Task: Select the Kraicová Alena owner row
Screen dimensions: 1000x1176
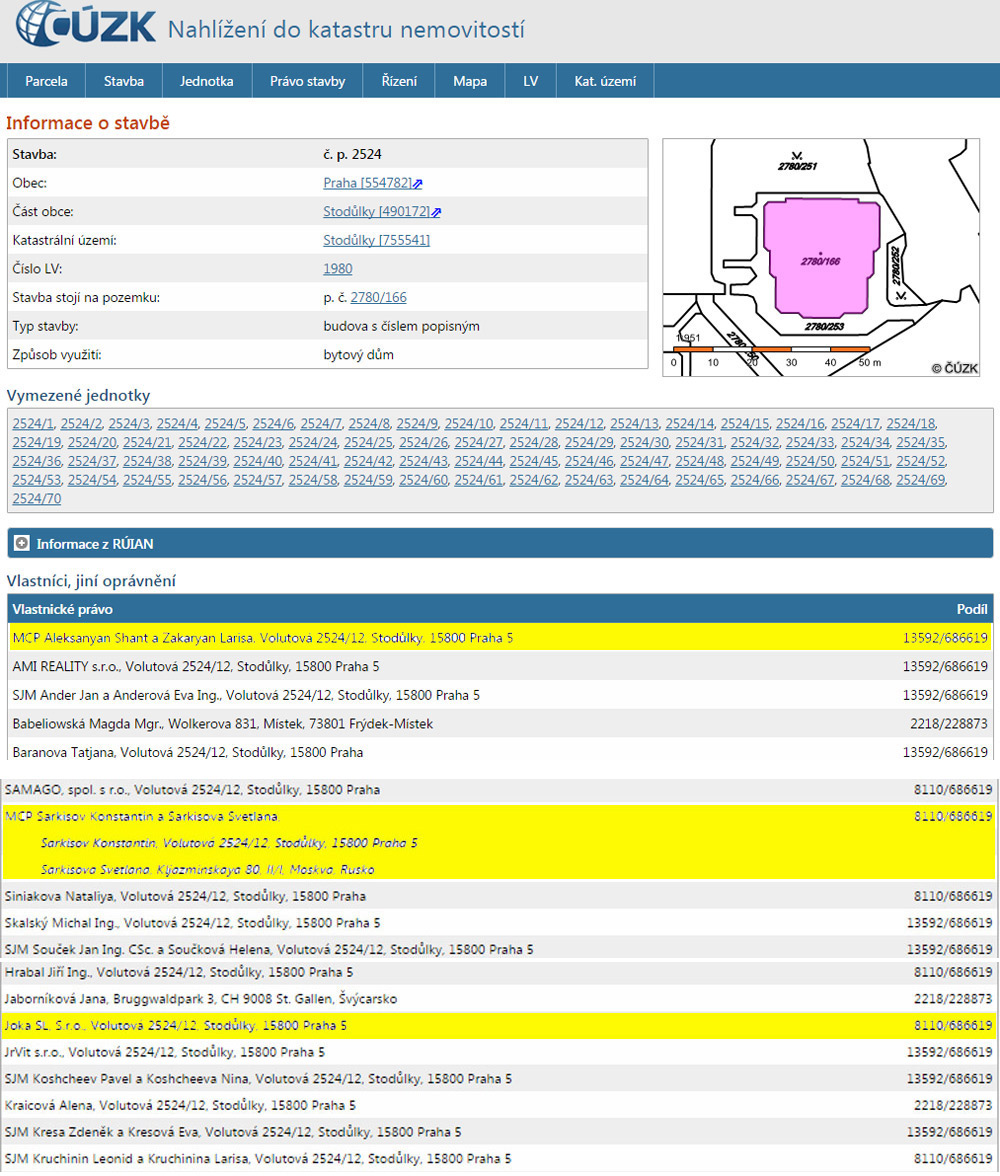Action: point(499,1106)
